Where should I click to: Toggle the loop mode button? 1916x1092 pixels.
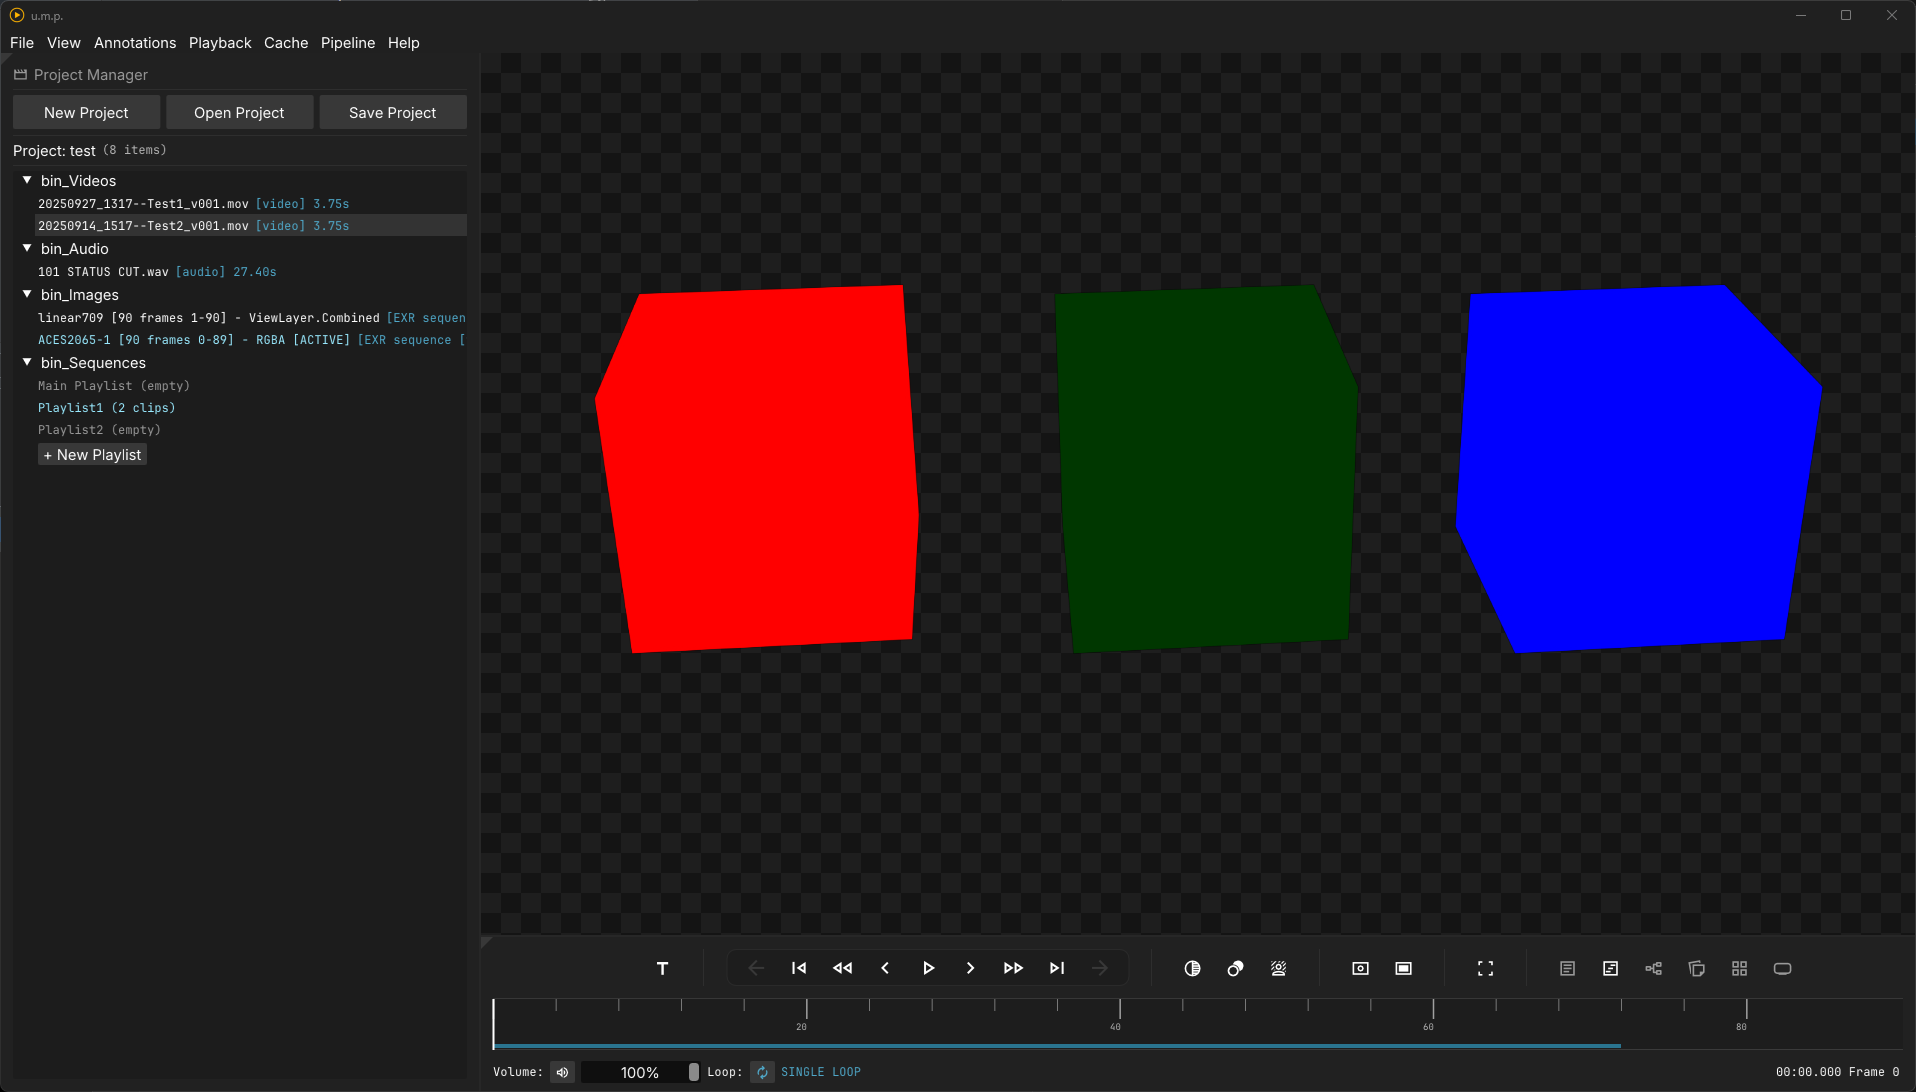(762, 1072)
